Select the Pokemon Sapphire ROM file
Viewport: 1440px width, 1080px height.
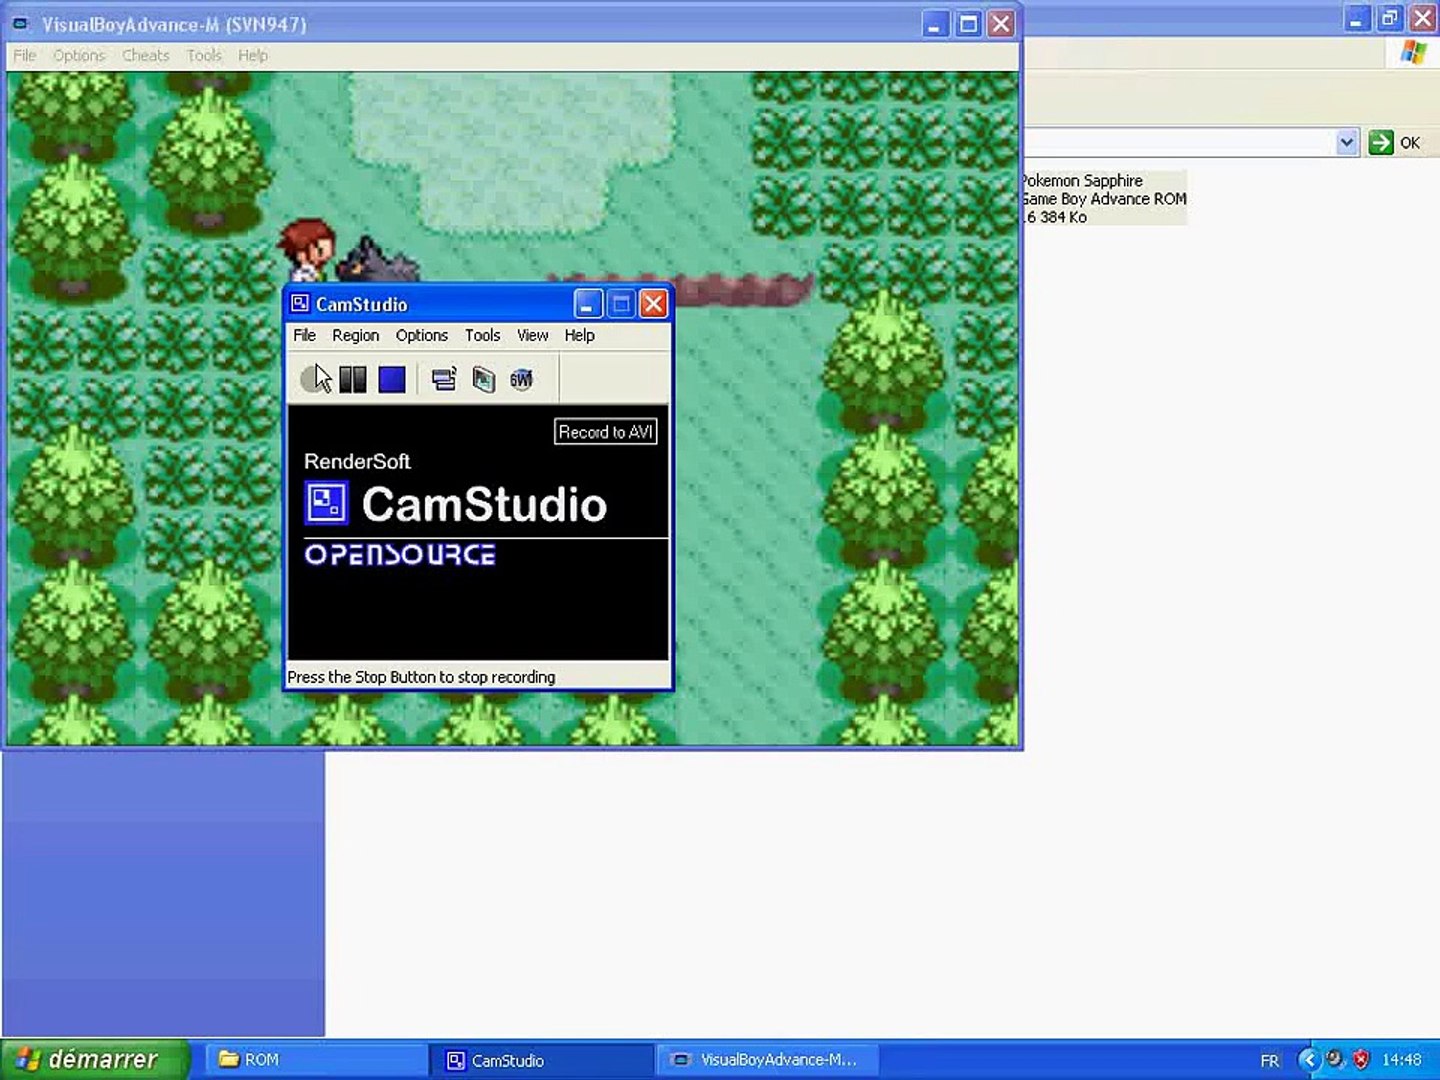click(x=1103, y=198)
